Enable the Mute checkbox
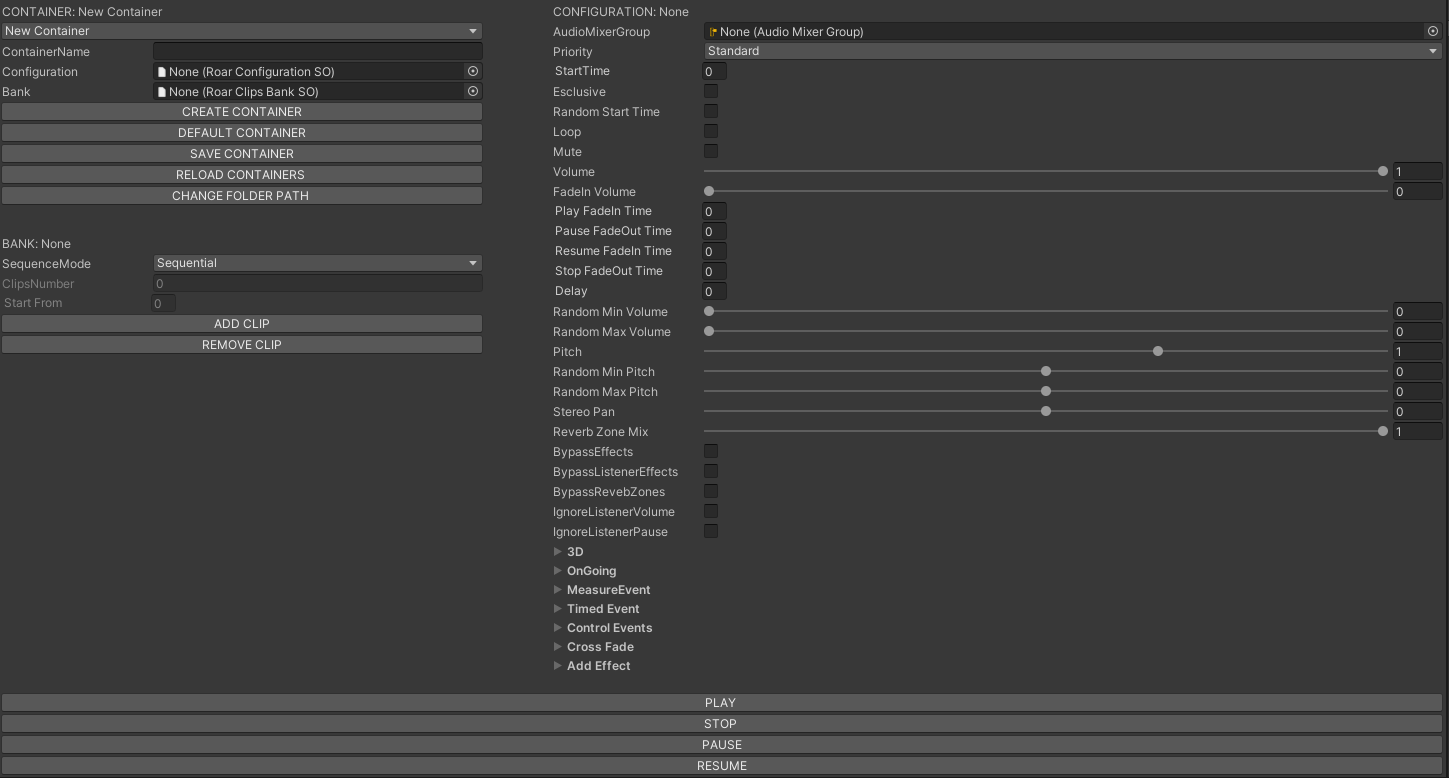1449x778 pixels. [710, 151]
